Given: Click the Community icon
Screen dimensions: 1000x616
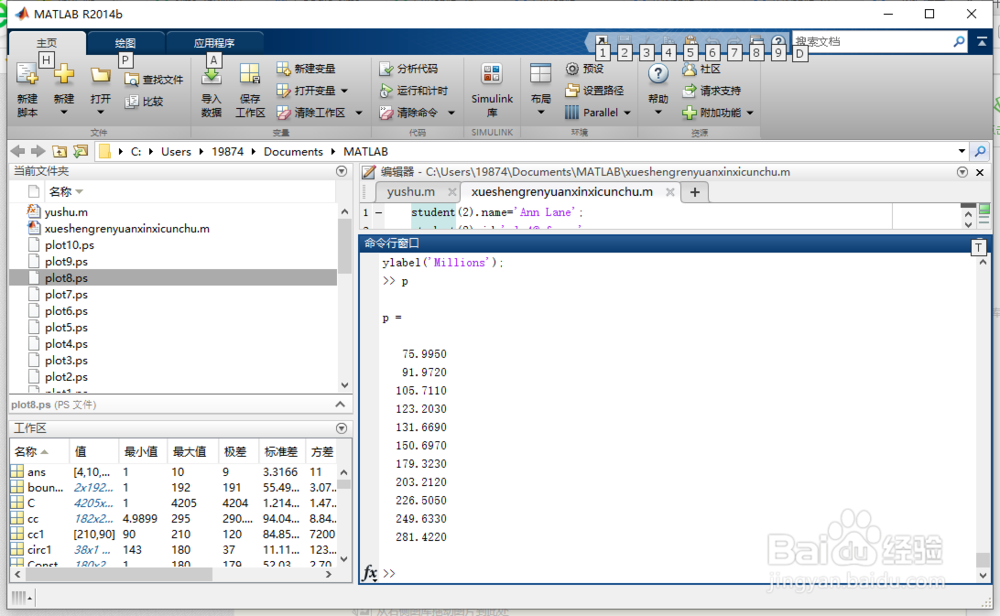Looking at the screenshot, I should pyautogui.click(x=689, y=69).
